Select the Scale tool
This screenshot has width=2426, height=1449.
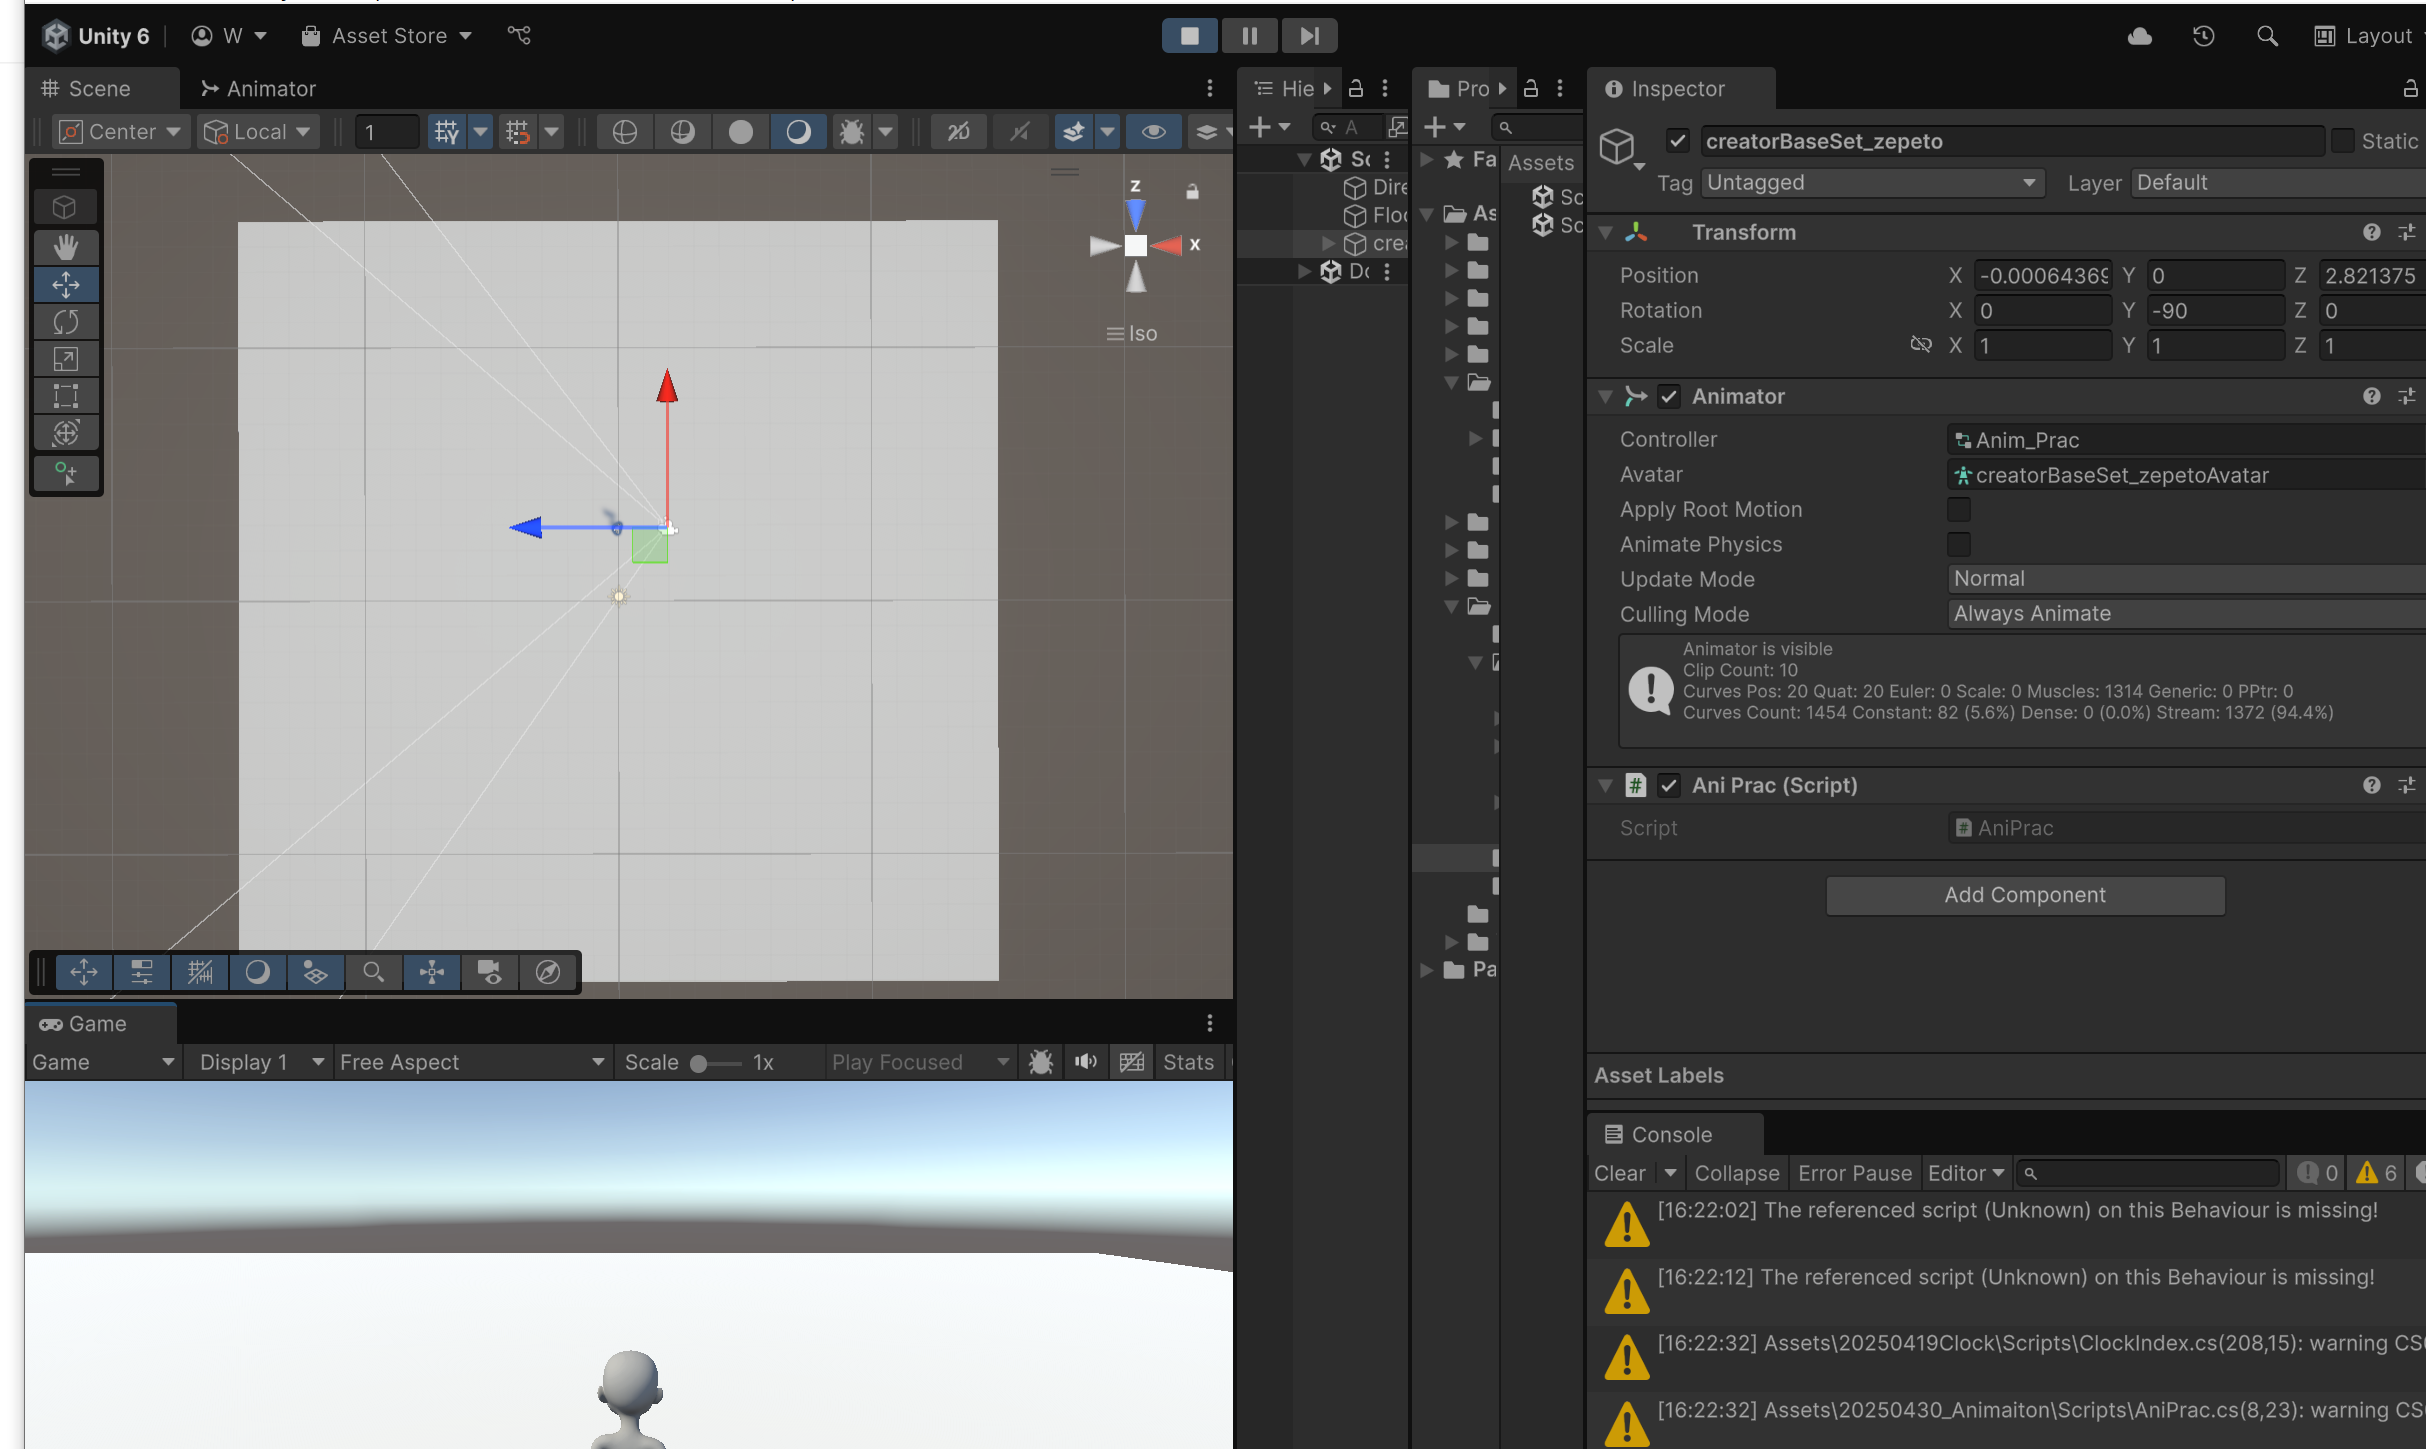66,359
